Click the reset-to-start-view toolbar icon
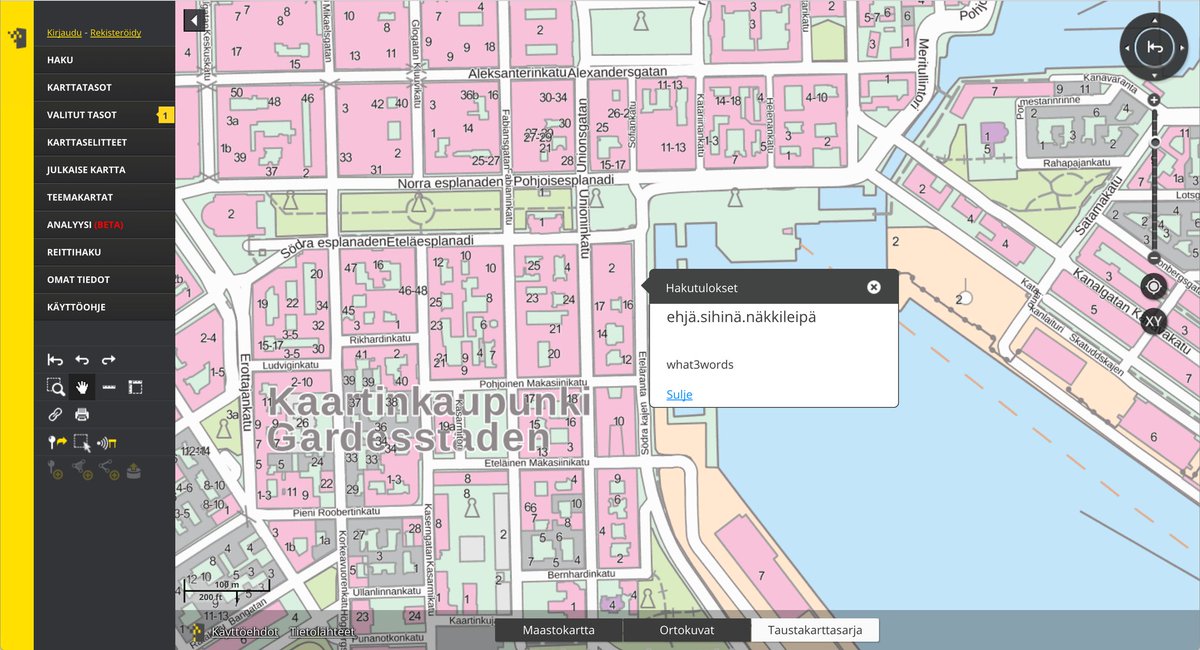The width and height of the screenshot is (1200, 650). pos(56,360)
